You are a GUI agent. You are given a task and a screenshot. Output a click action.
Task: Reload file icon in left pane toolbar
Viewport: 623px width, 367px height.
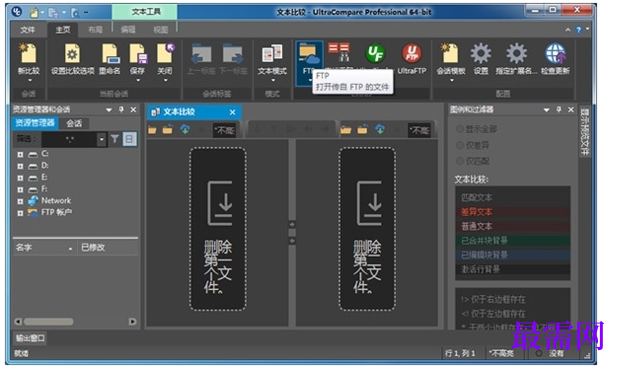pos(168,129)
